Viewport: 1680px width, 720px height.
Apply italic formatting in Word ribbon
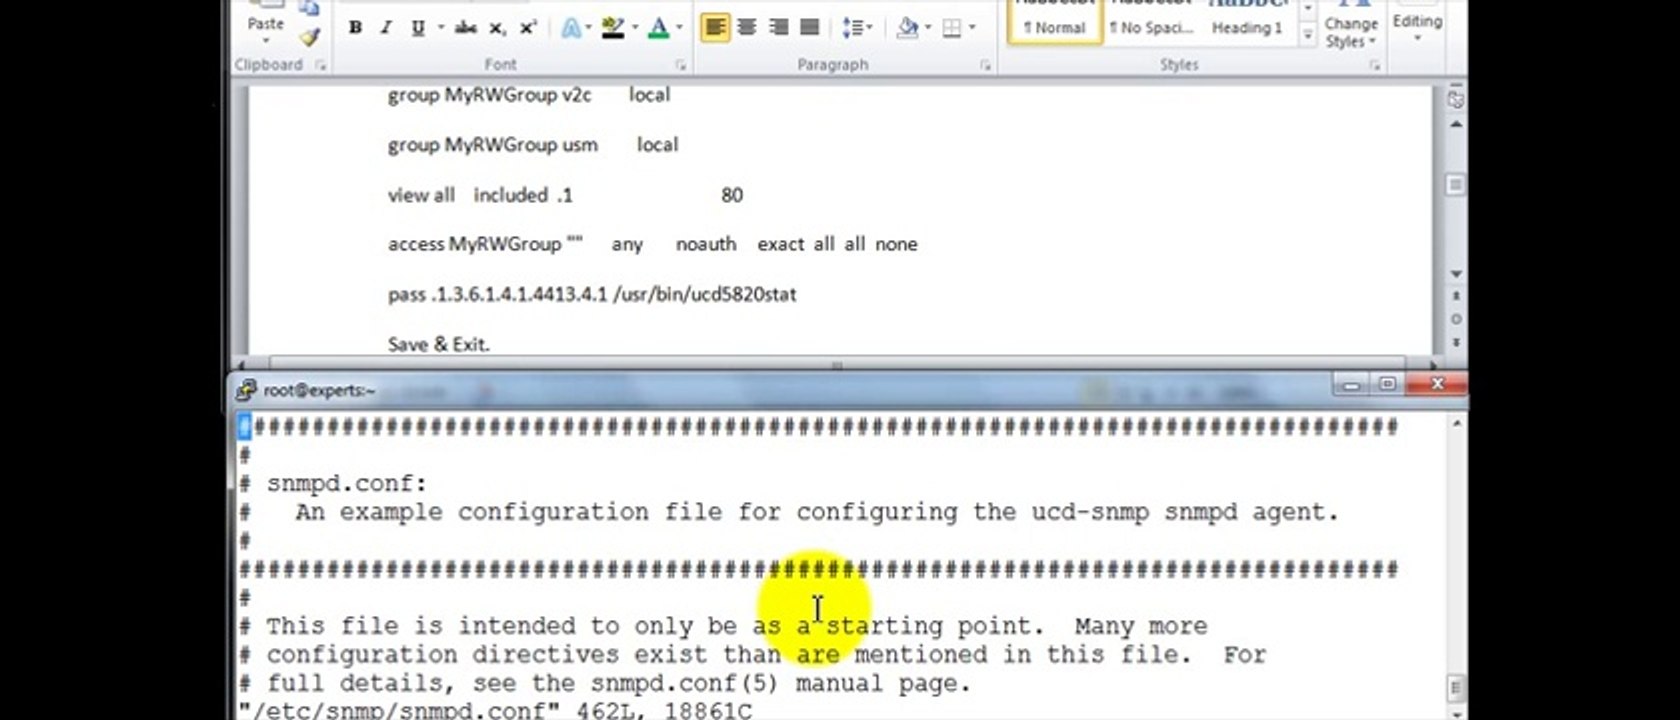386,28
